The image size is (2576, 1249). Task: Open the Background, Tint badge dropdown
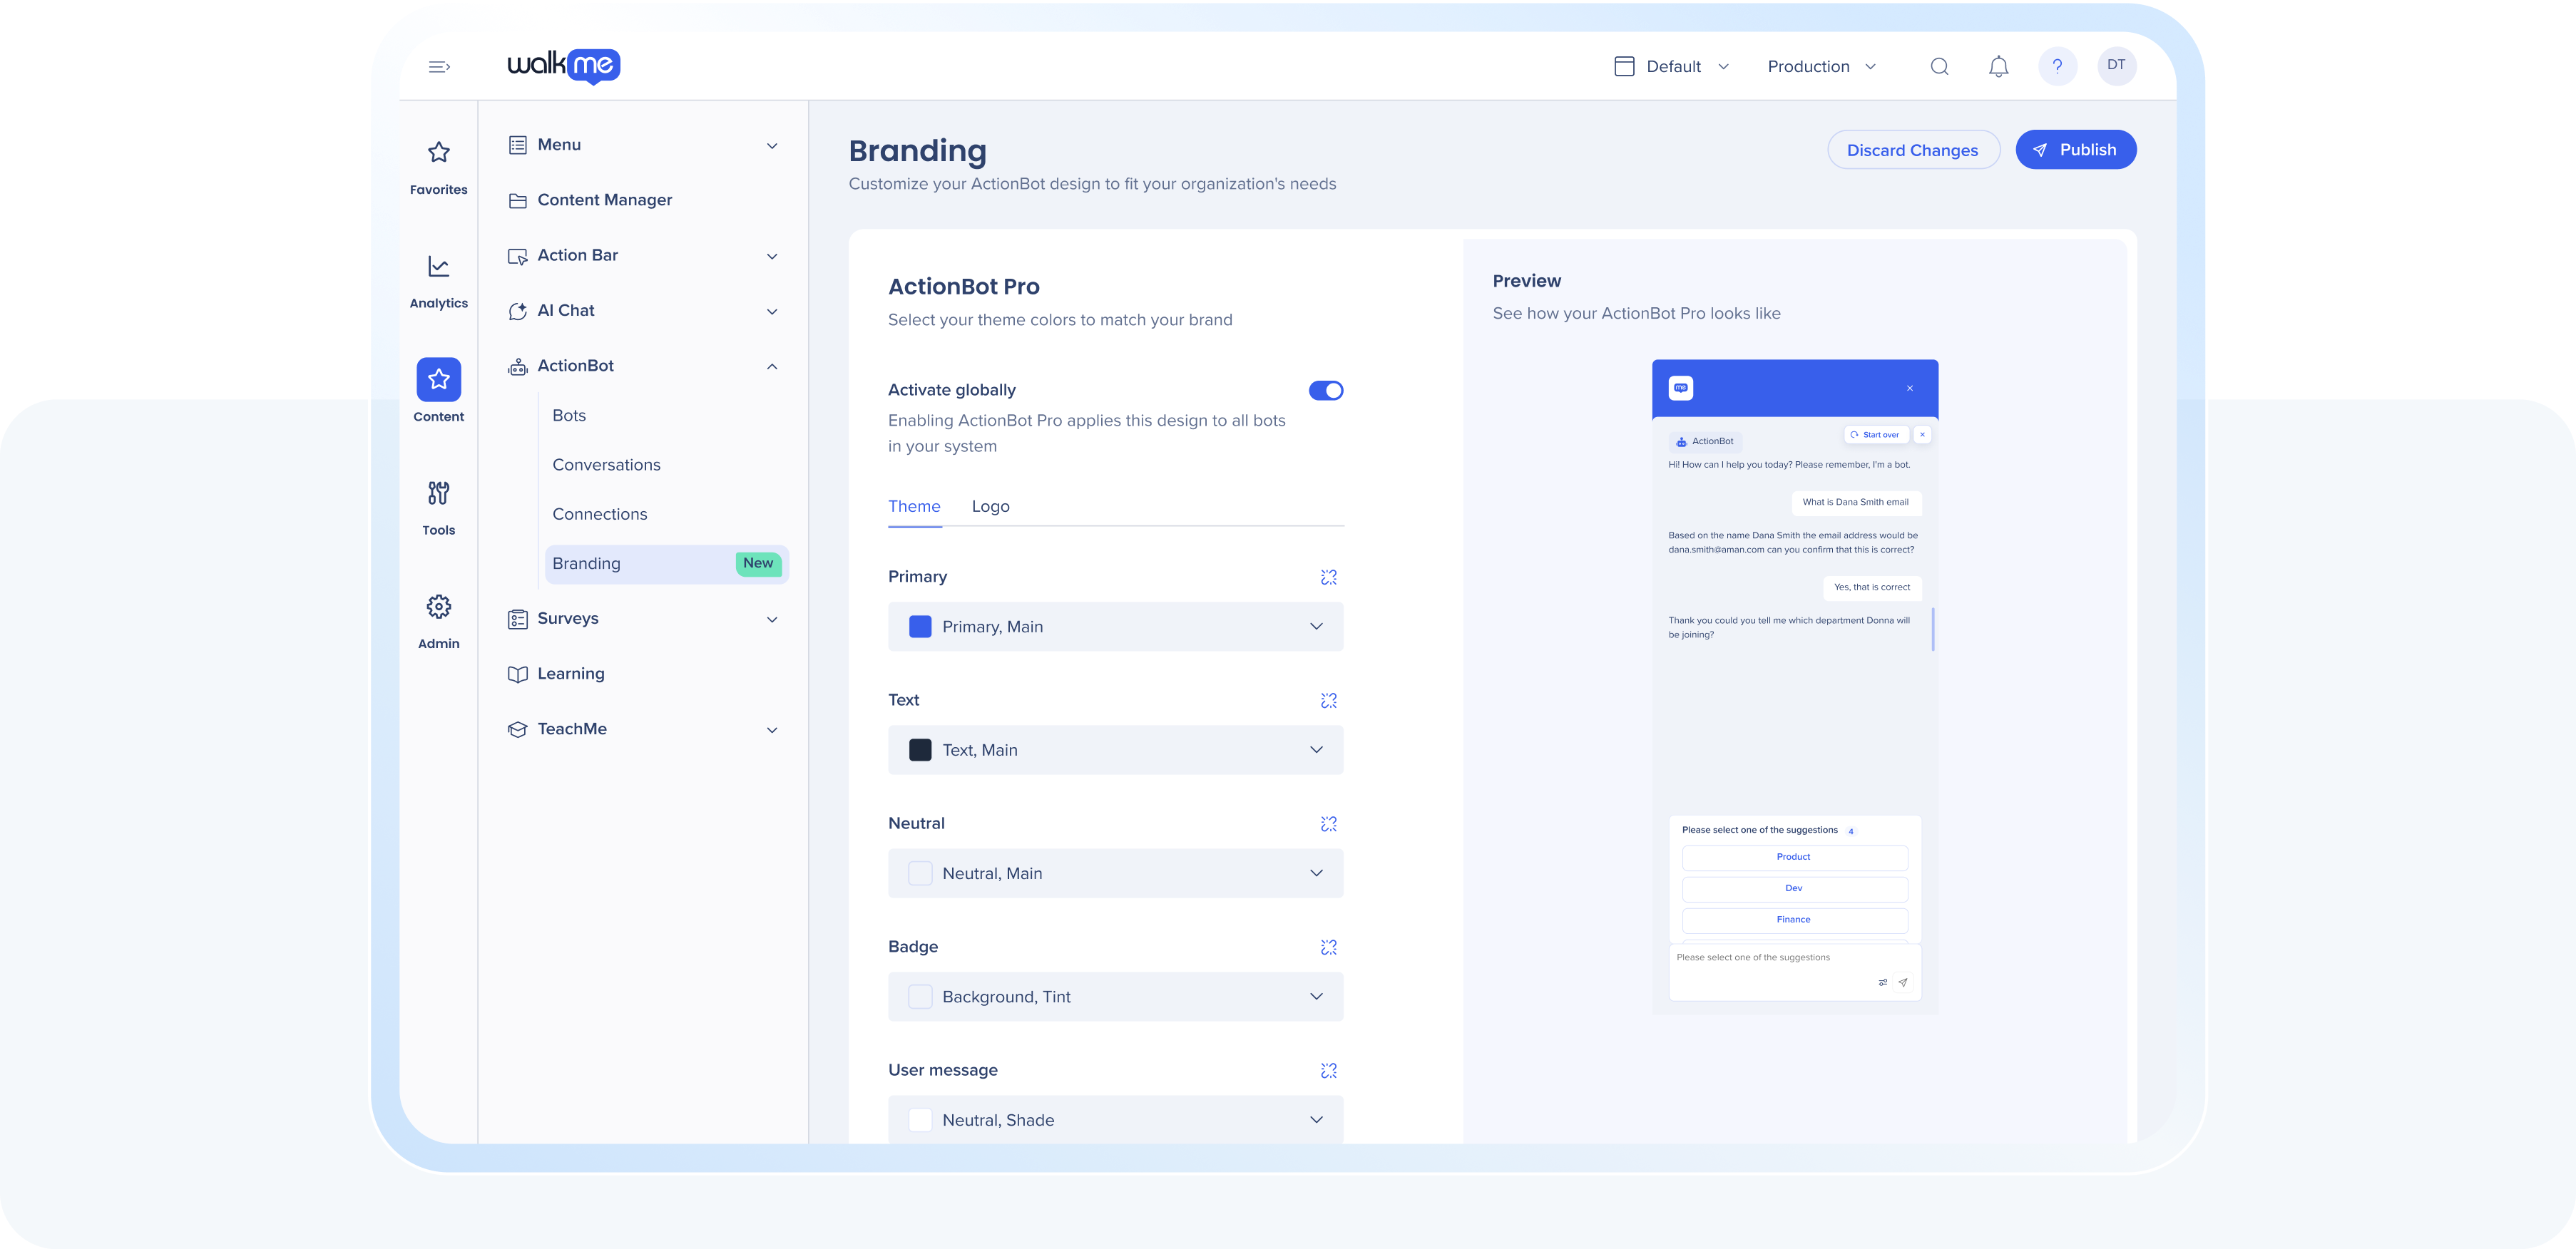[1115, 997]
